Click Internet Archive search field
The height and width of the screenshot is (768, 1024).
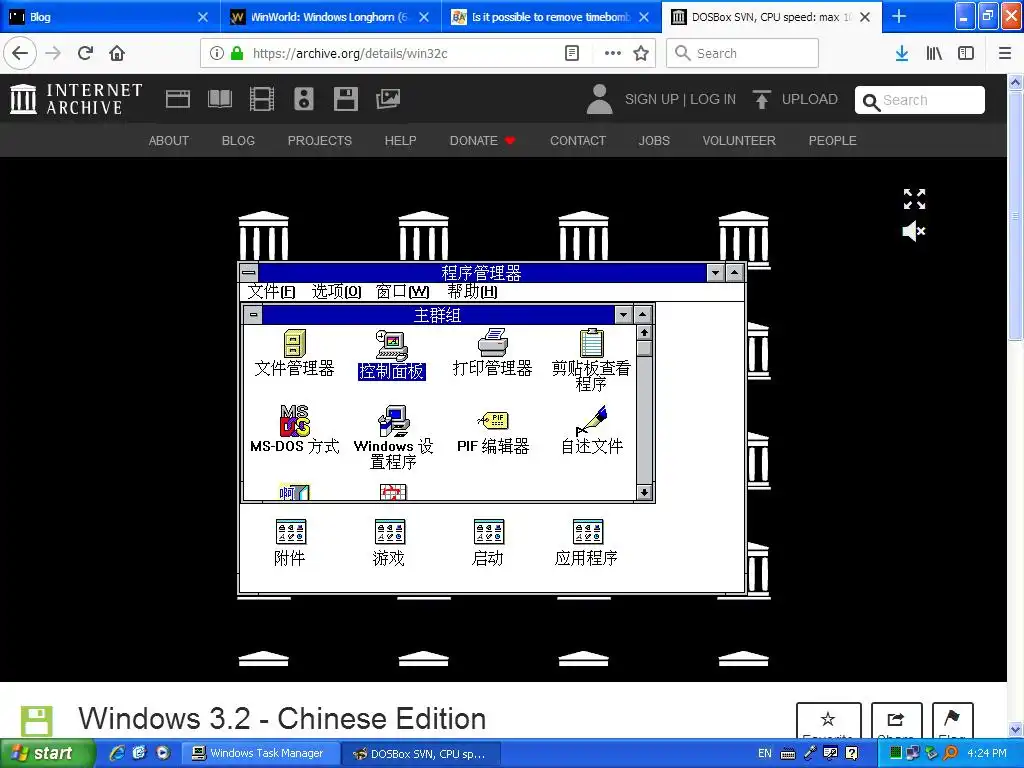[920, 100]
